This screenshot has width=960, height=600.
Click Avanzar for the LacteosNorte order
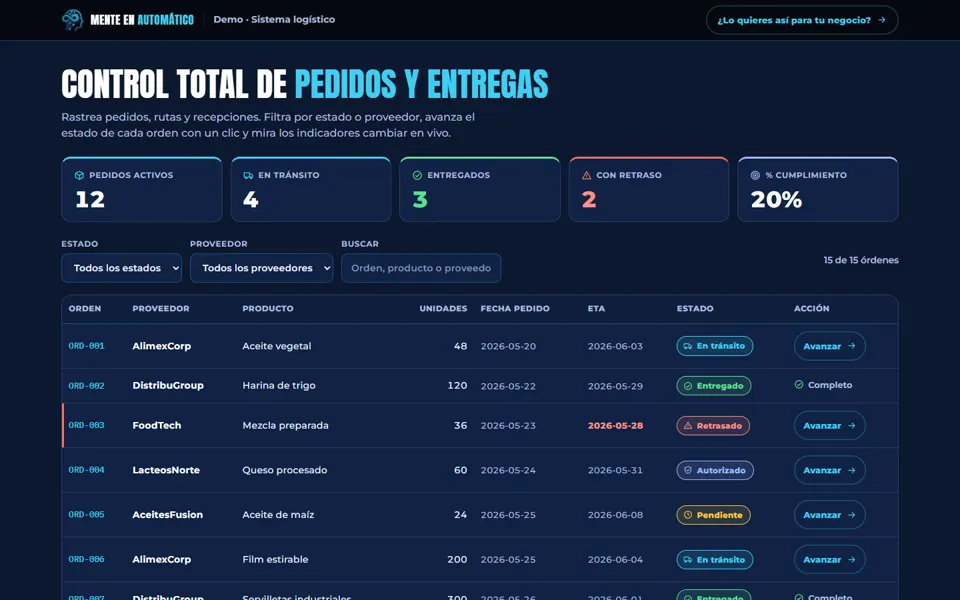[x=830, y=470]
